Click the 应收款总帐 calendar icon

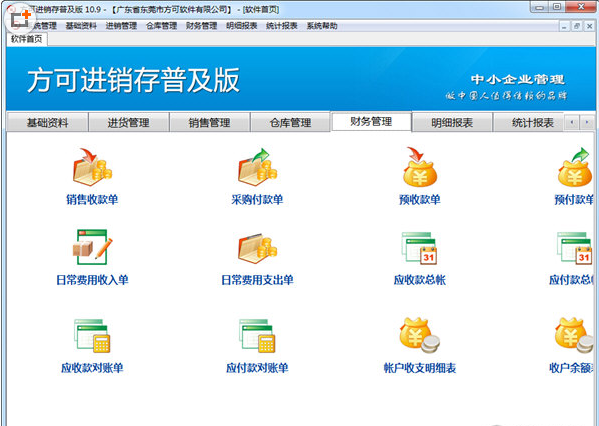(419, 248)
